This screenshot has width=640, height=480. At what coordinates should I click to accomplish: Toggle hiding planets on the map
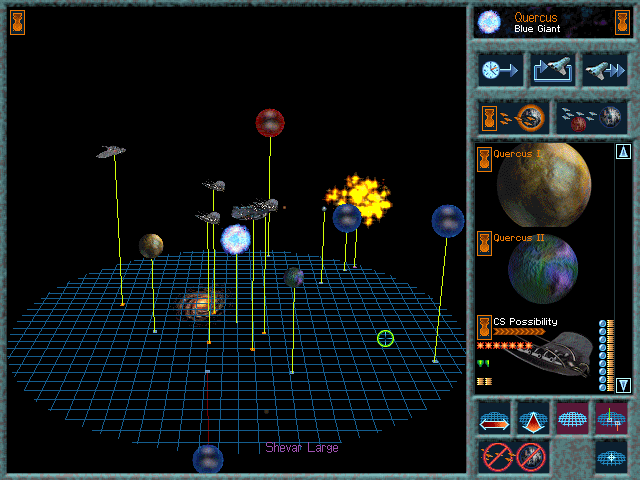[531, 457]
